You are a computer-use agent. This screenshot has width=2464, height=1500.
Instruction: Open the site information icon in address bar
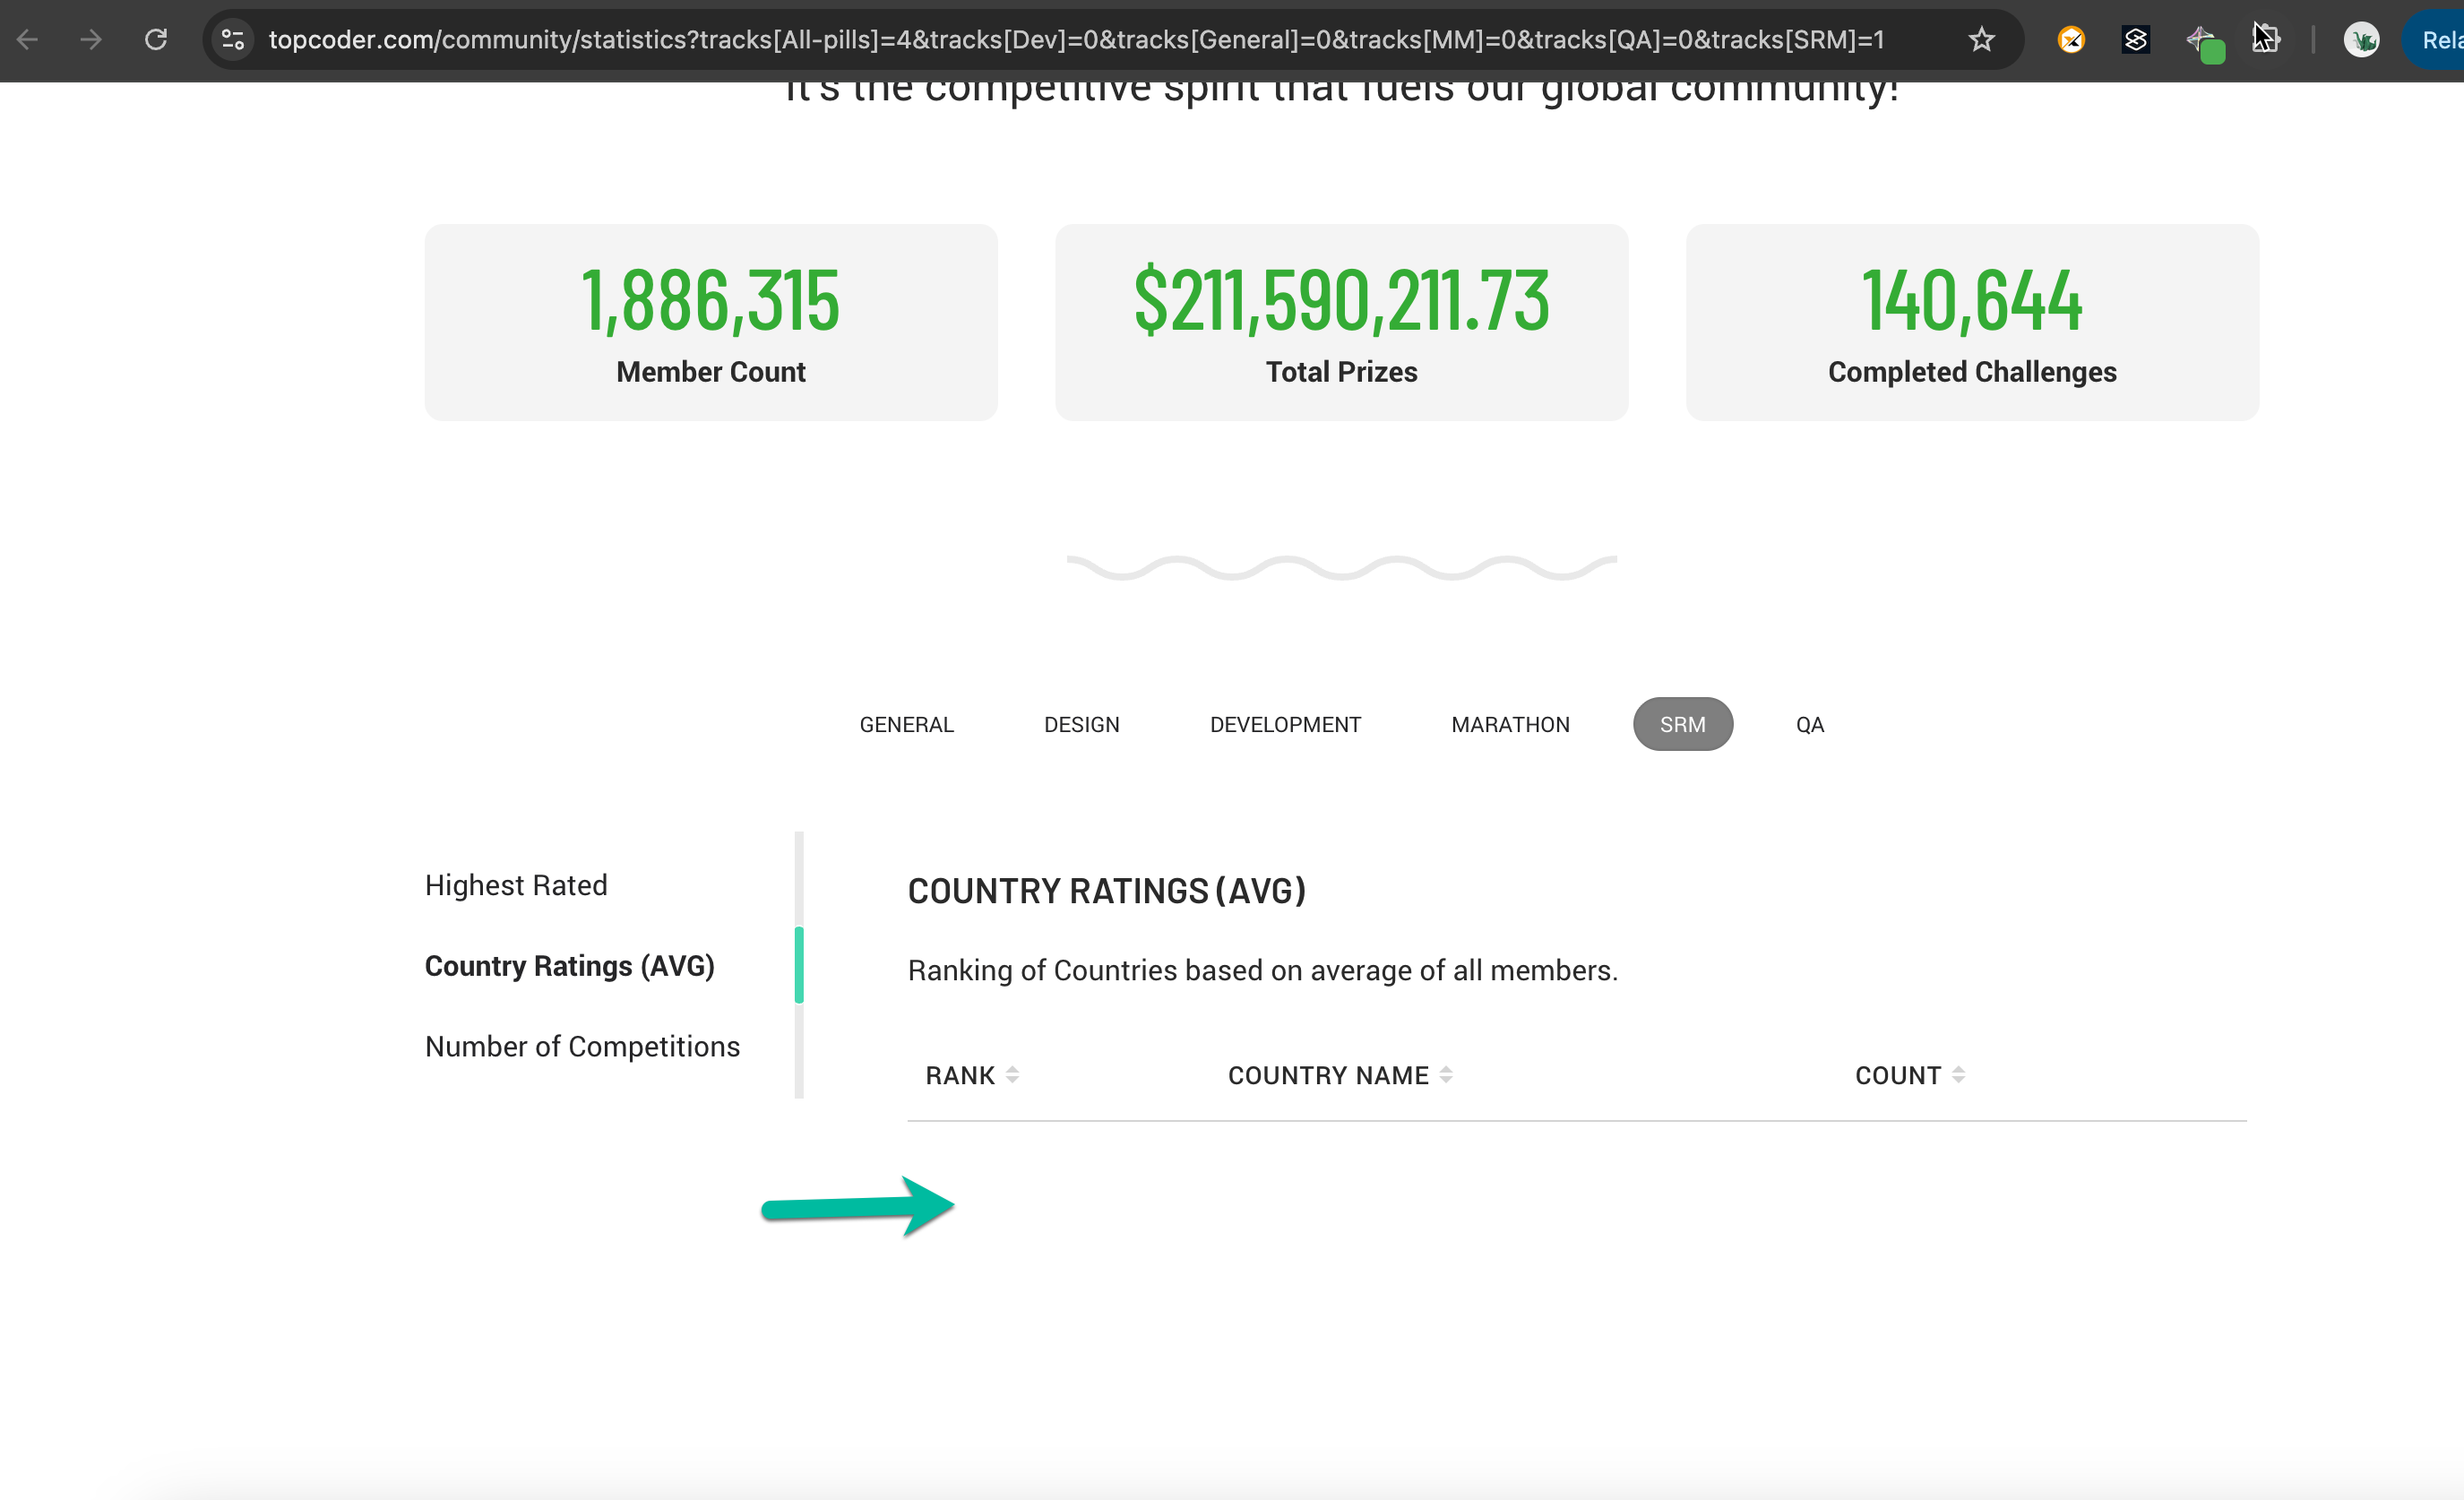pos(233,40)
